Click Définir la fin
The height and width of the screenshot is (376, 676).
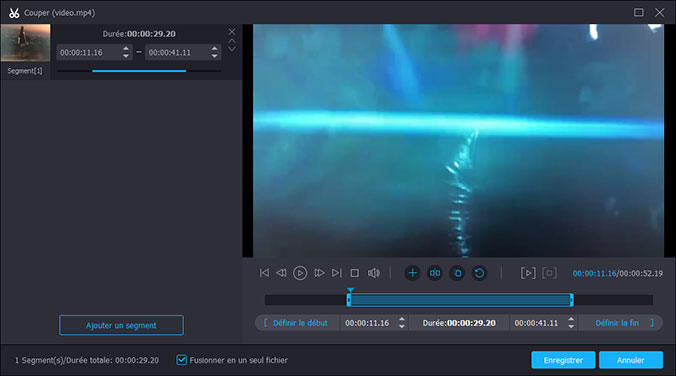[624, 323]
